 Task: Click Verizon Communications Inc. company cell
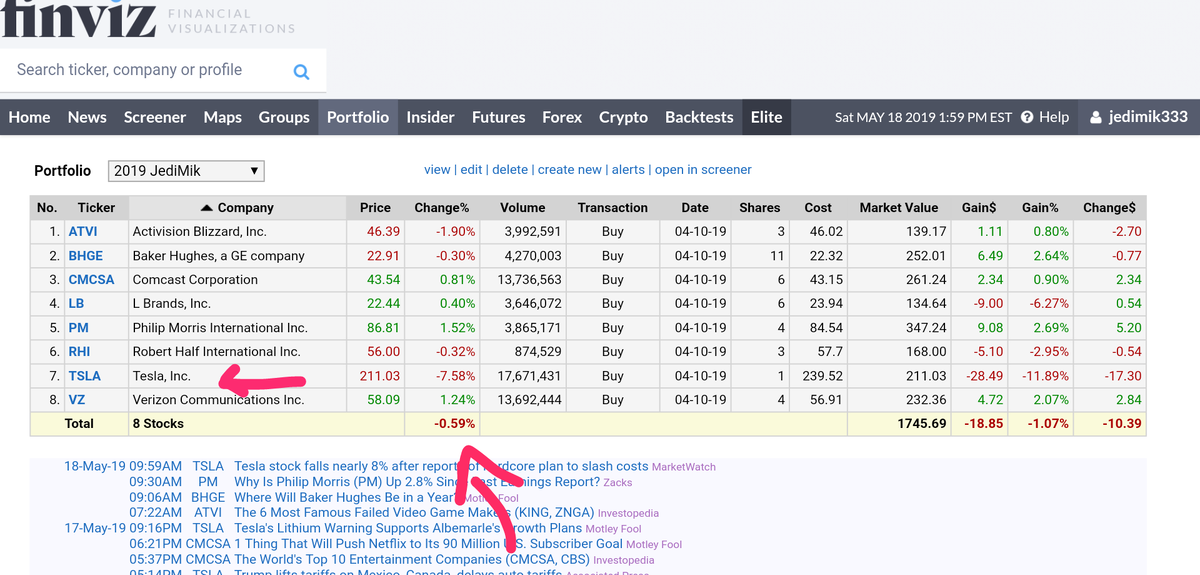239,400
